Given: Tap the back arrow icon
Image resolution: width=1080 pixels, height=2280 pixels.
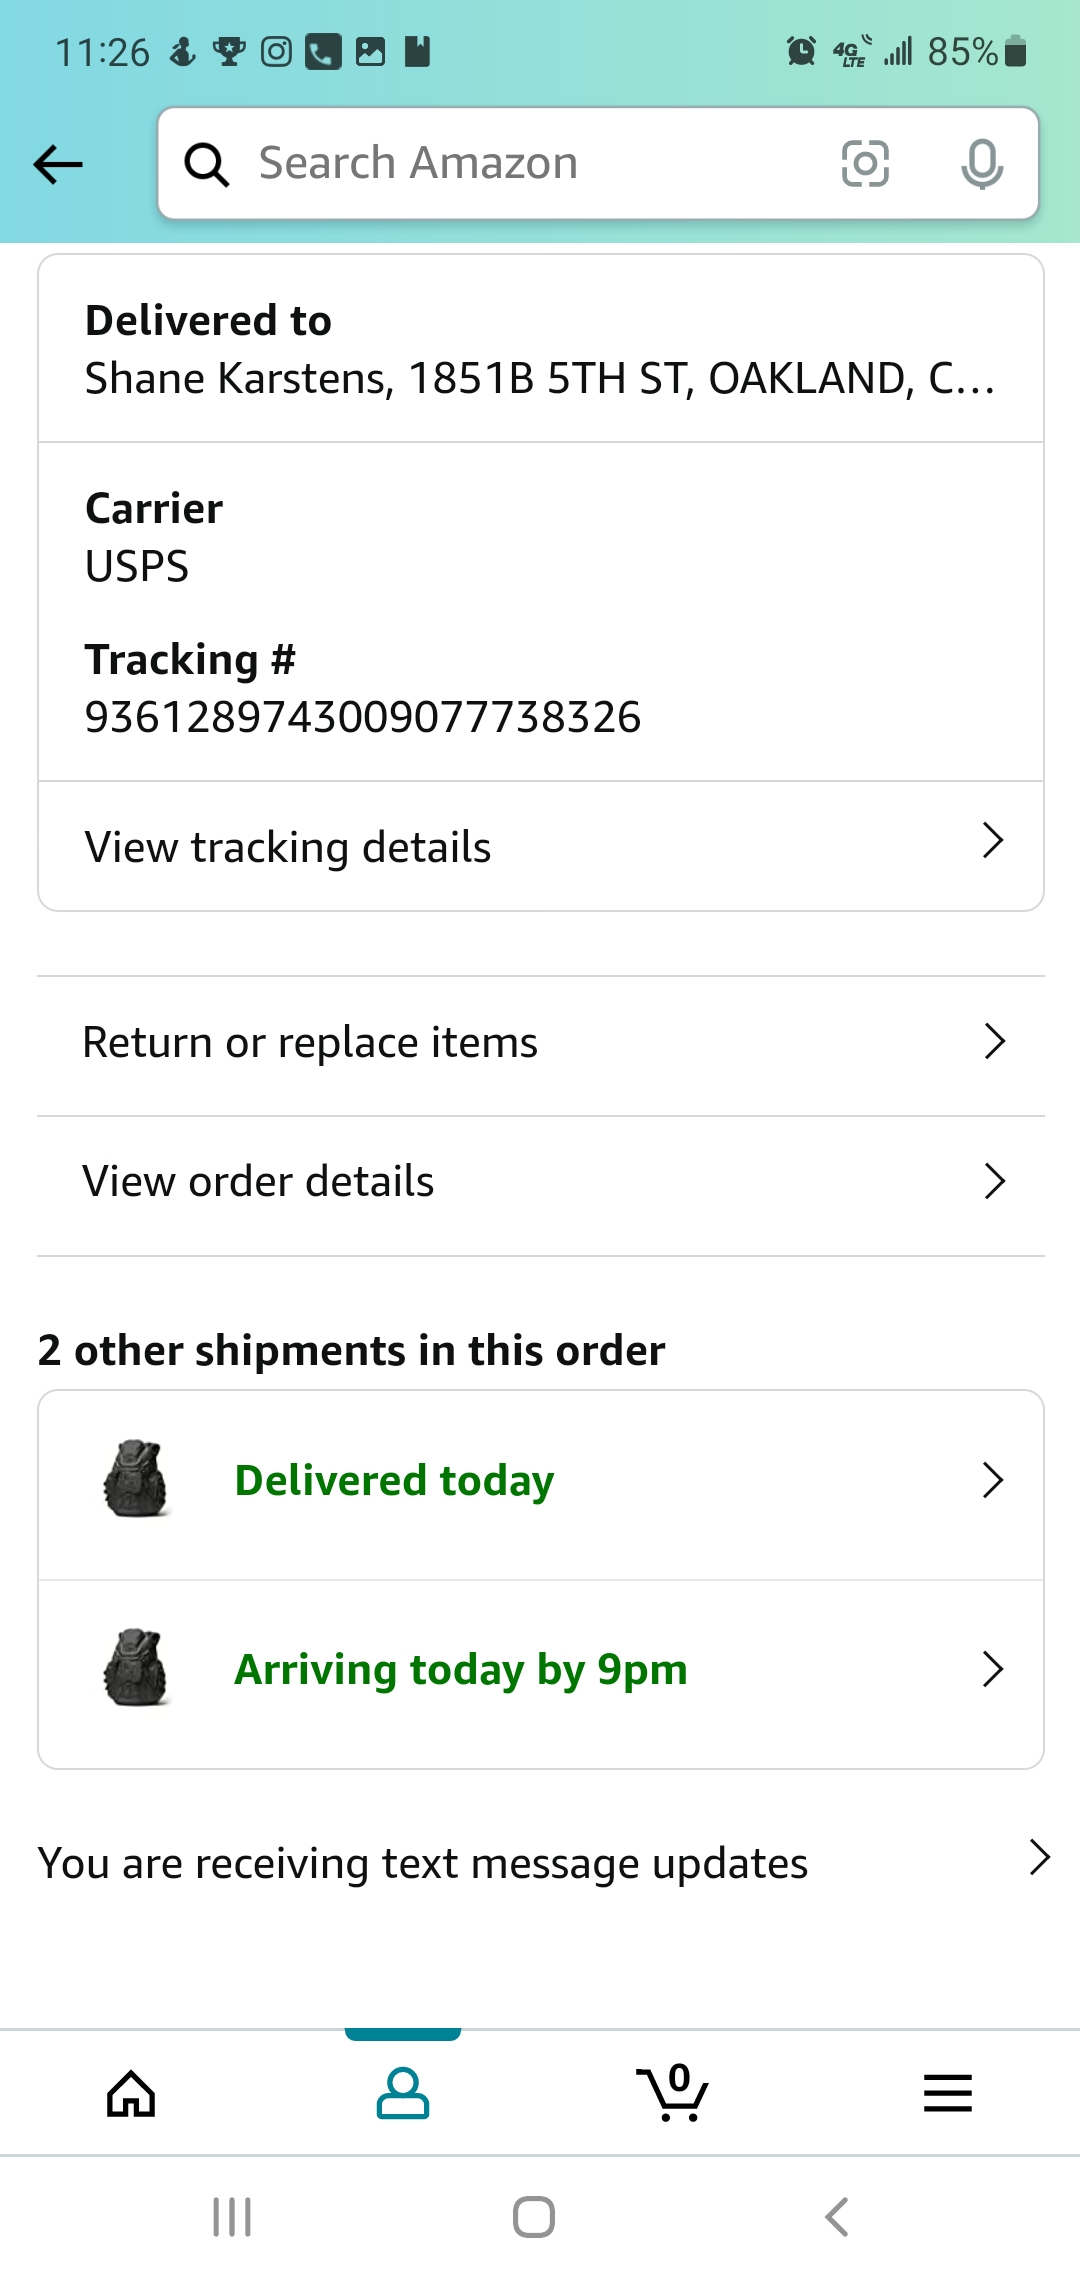Looking at the screenshot, I should (x=58, y=164).
